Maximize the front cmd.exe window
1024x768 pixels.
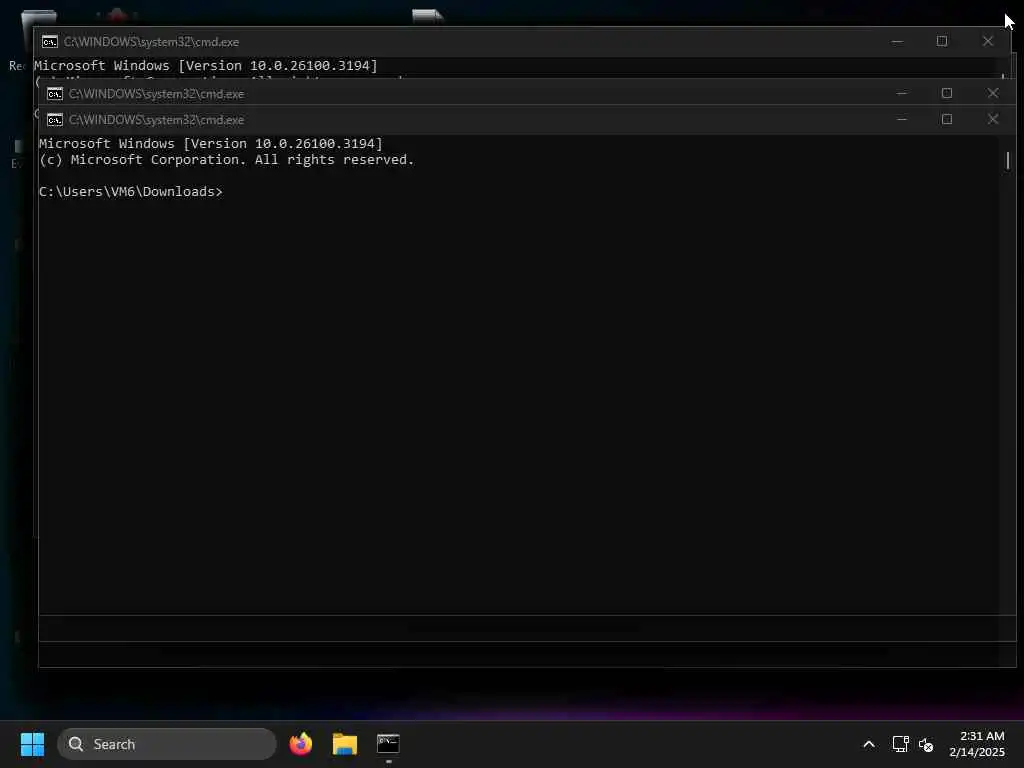(947, 120)
